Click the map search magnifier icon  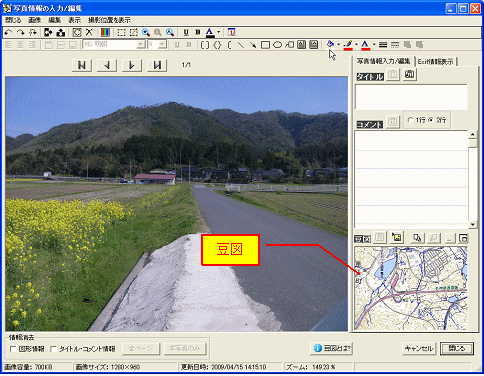pyautogui.click(x=417, y=238)
